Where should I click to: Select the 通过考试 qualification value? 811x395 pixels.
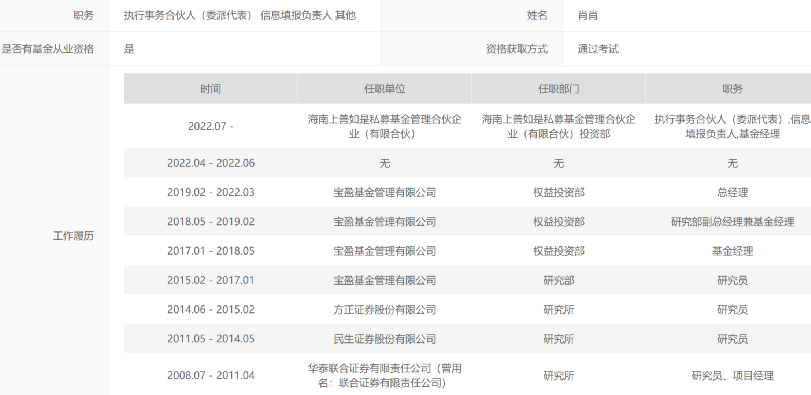click(598, 49)
